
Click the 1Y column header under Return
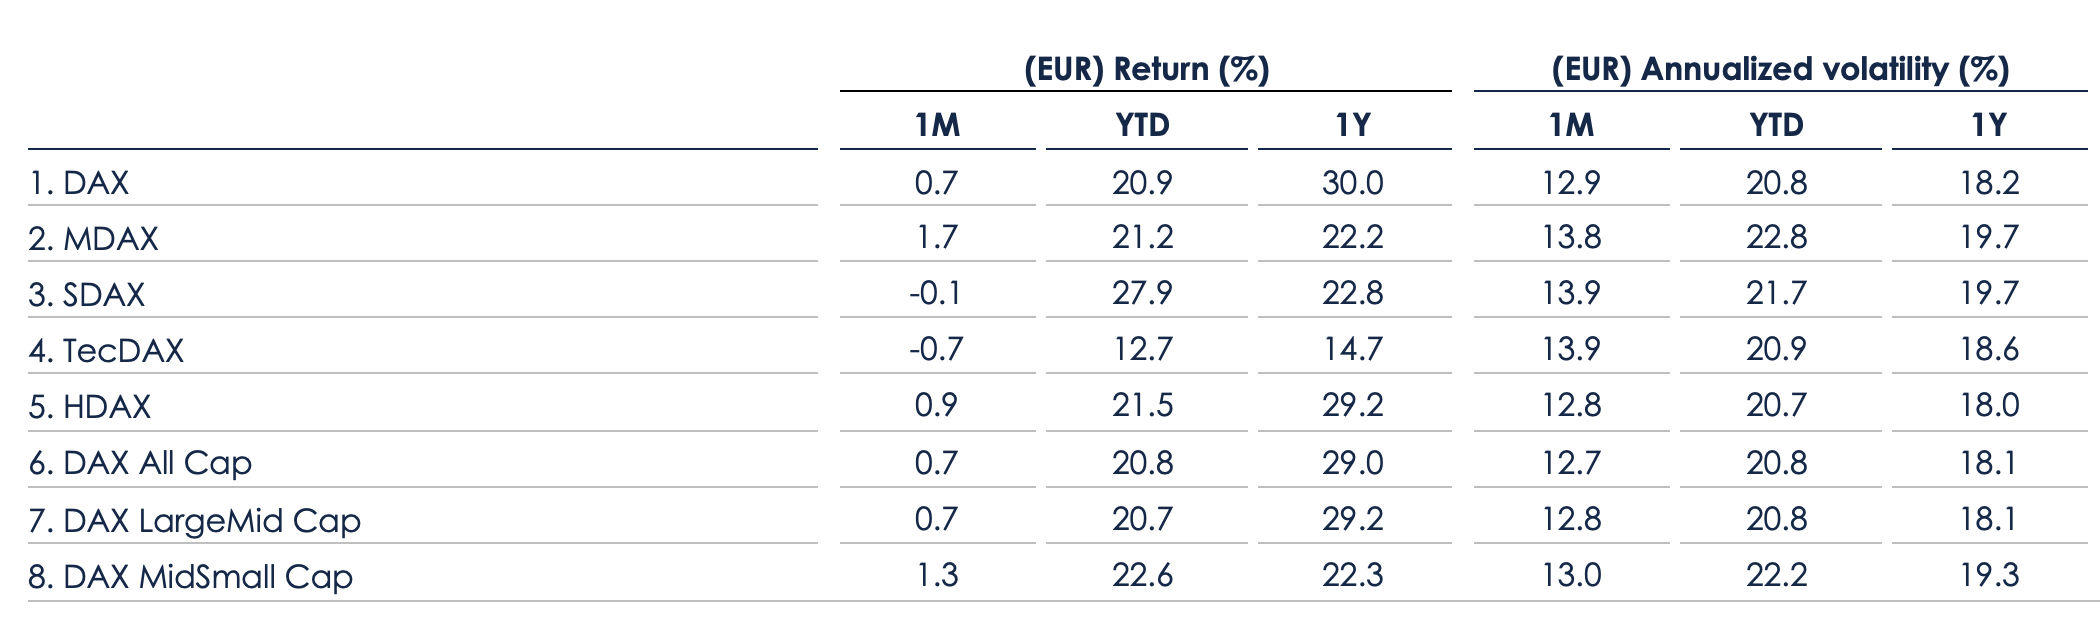tap(1353, 125)
